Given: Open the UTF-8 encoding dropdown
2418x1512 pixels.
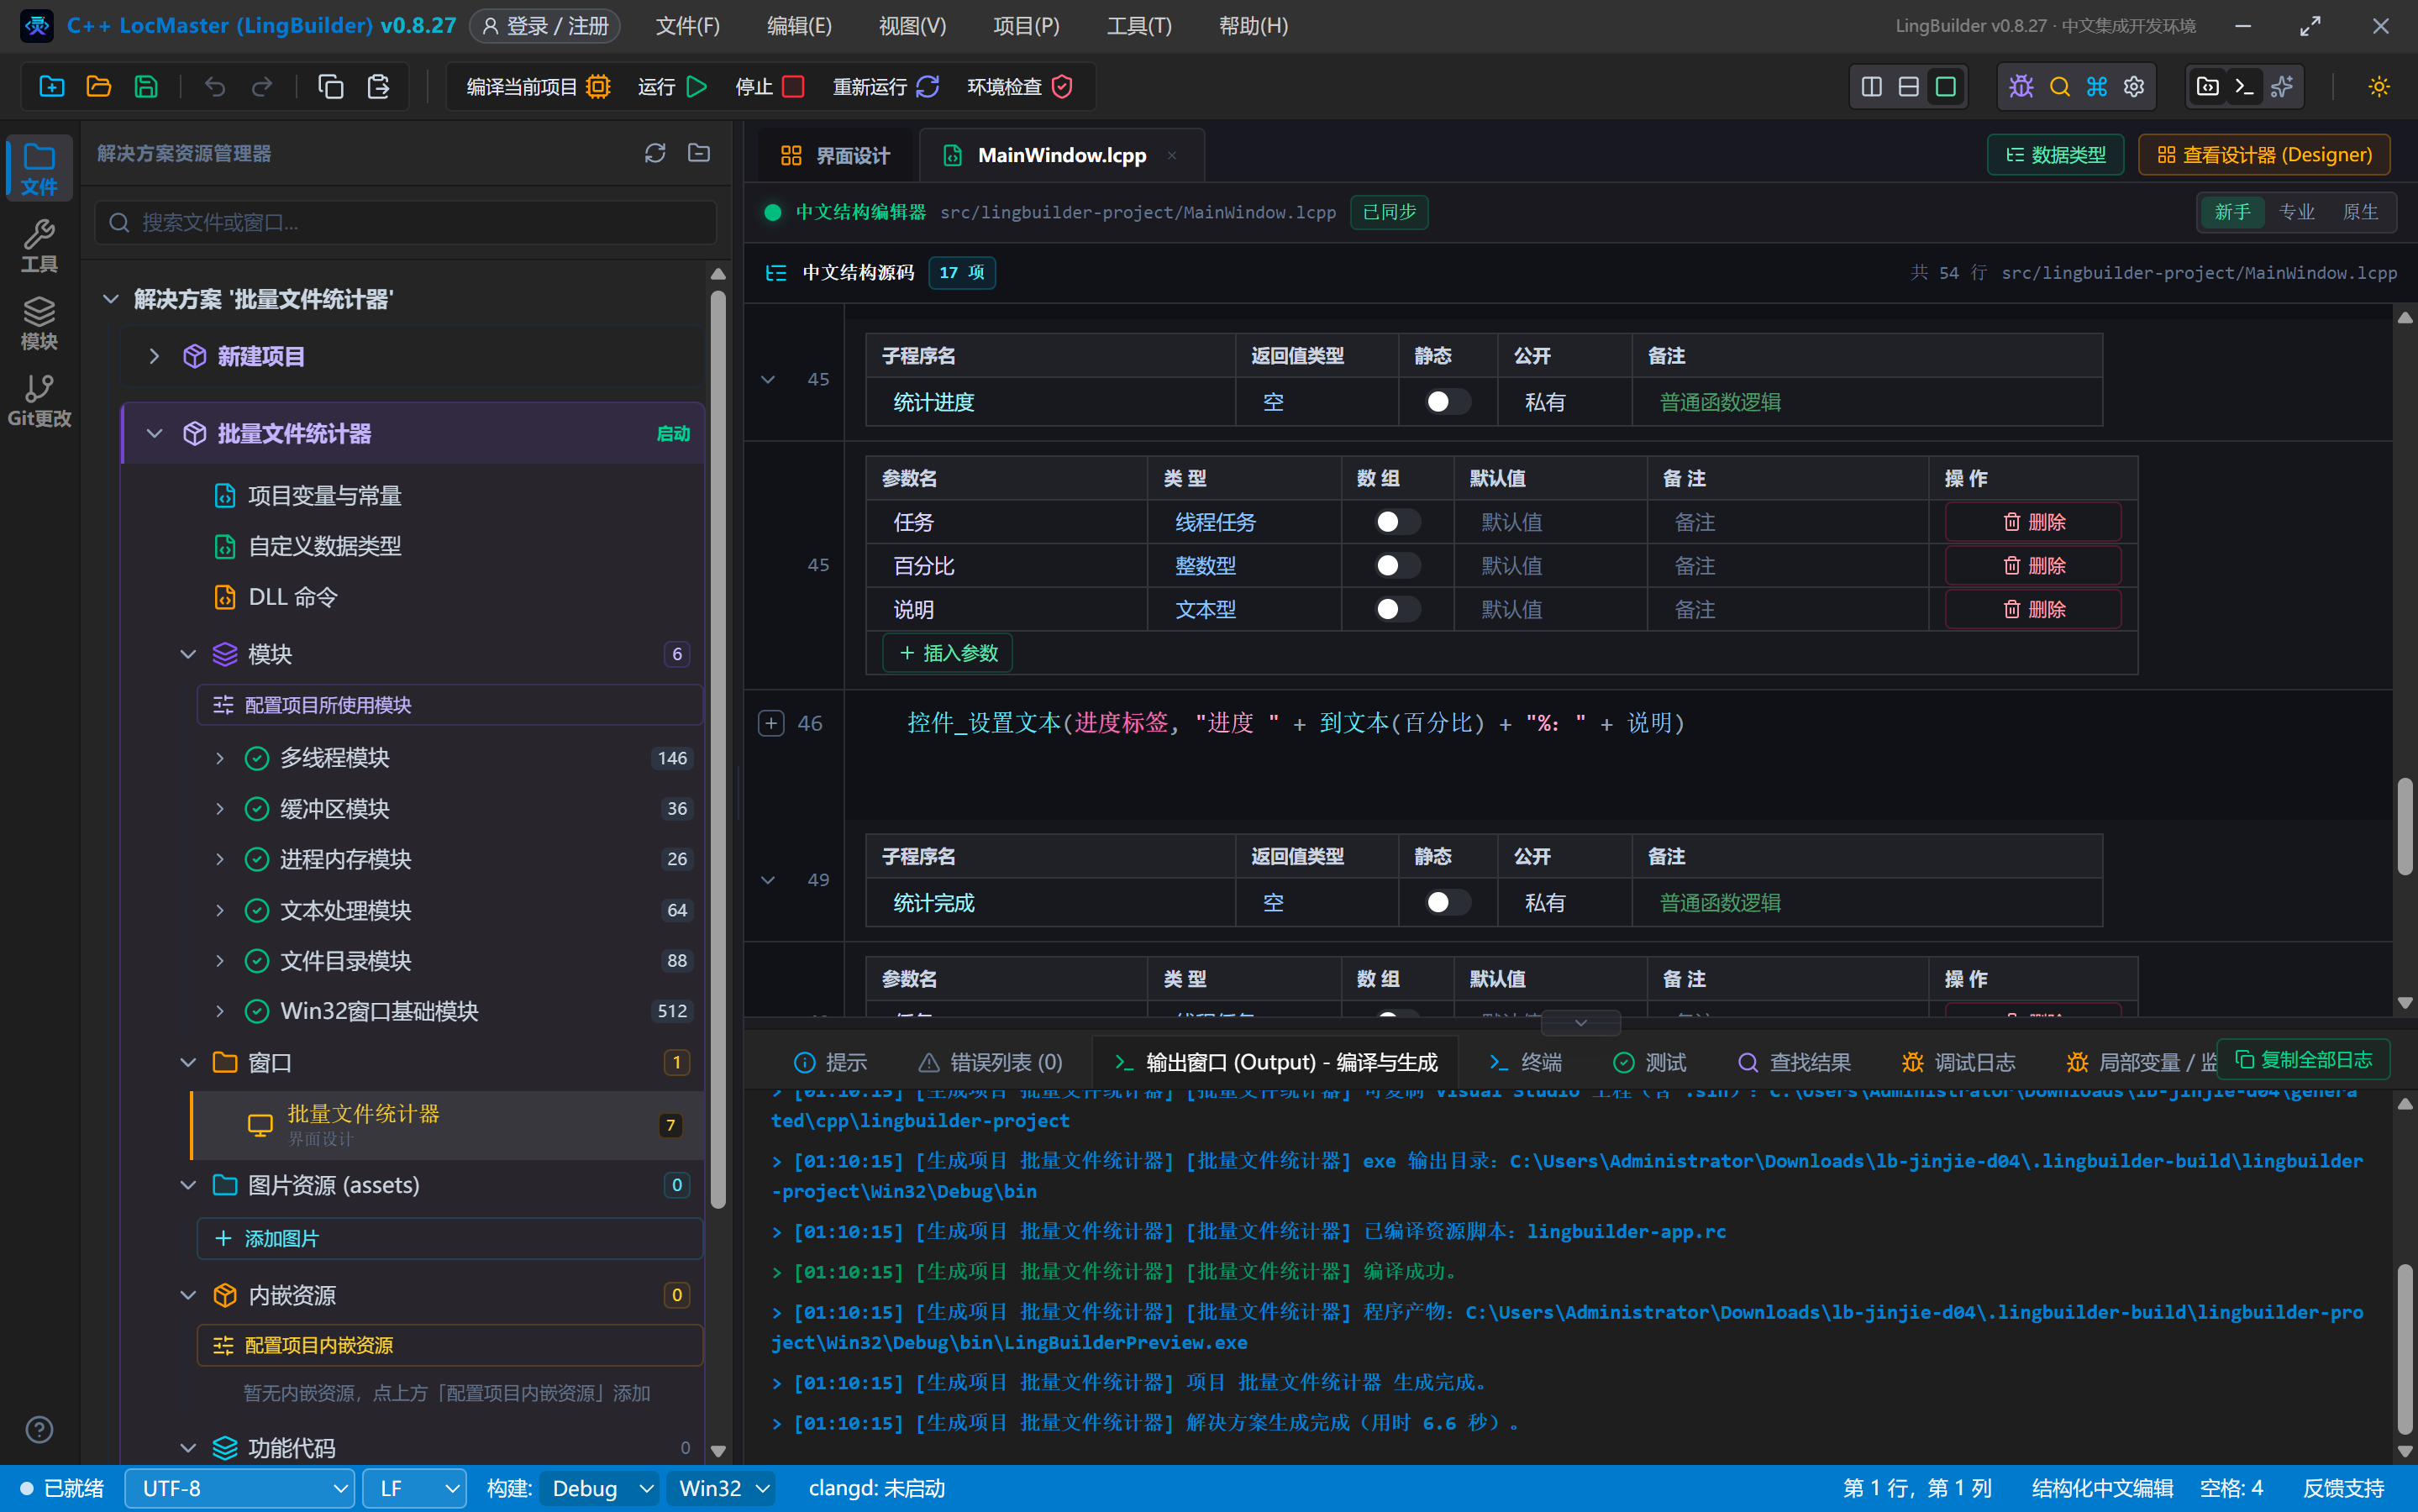Looking at the screenshot, I should pos(240,1488).
